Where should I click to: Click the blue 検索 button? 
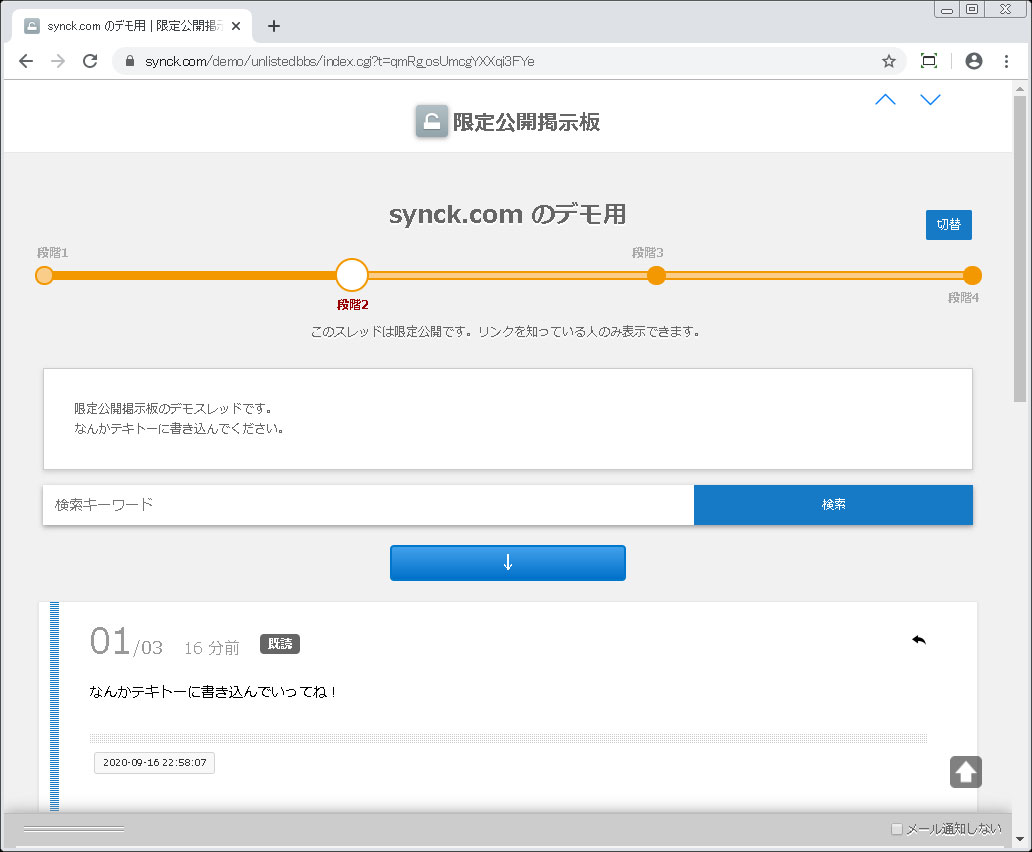833,505
